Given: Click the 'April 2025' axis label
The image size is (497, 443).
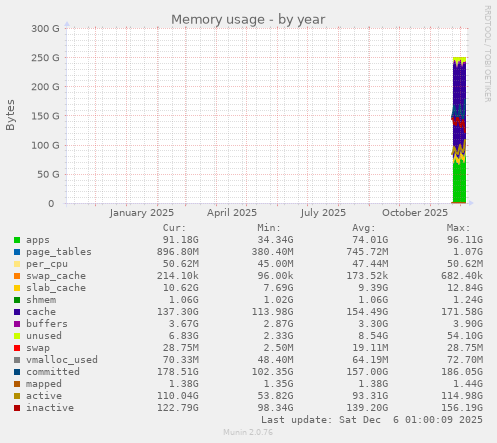Looking at the screenshot, I should 232,213.
